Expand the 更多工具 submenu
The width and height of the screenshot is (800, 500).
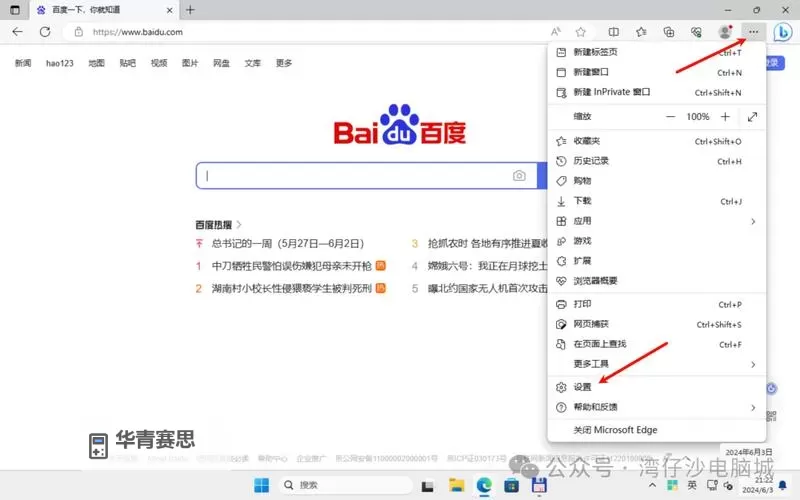point(656,364)
